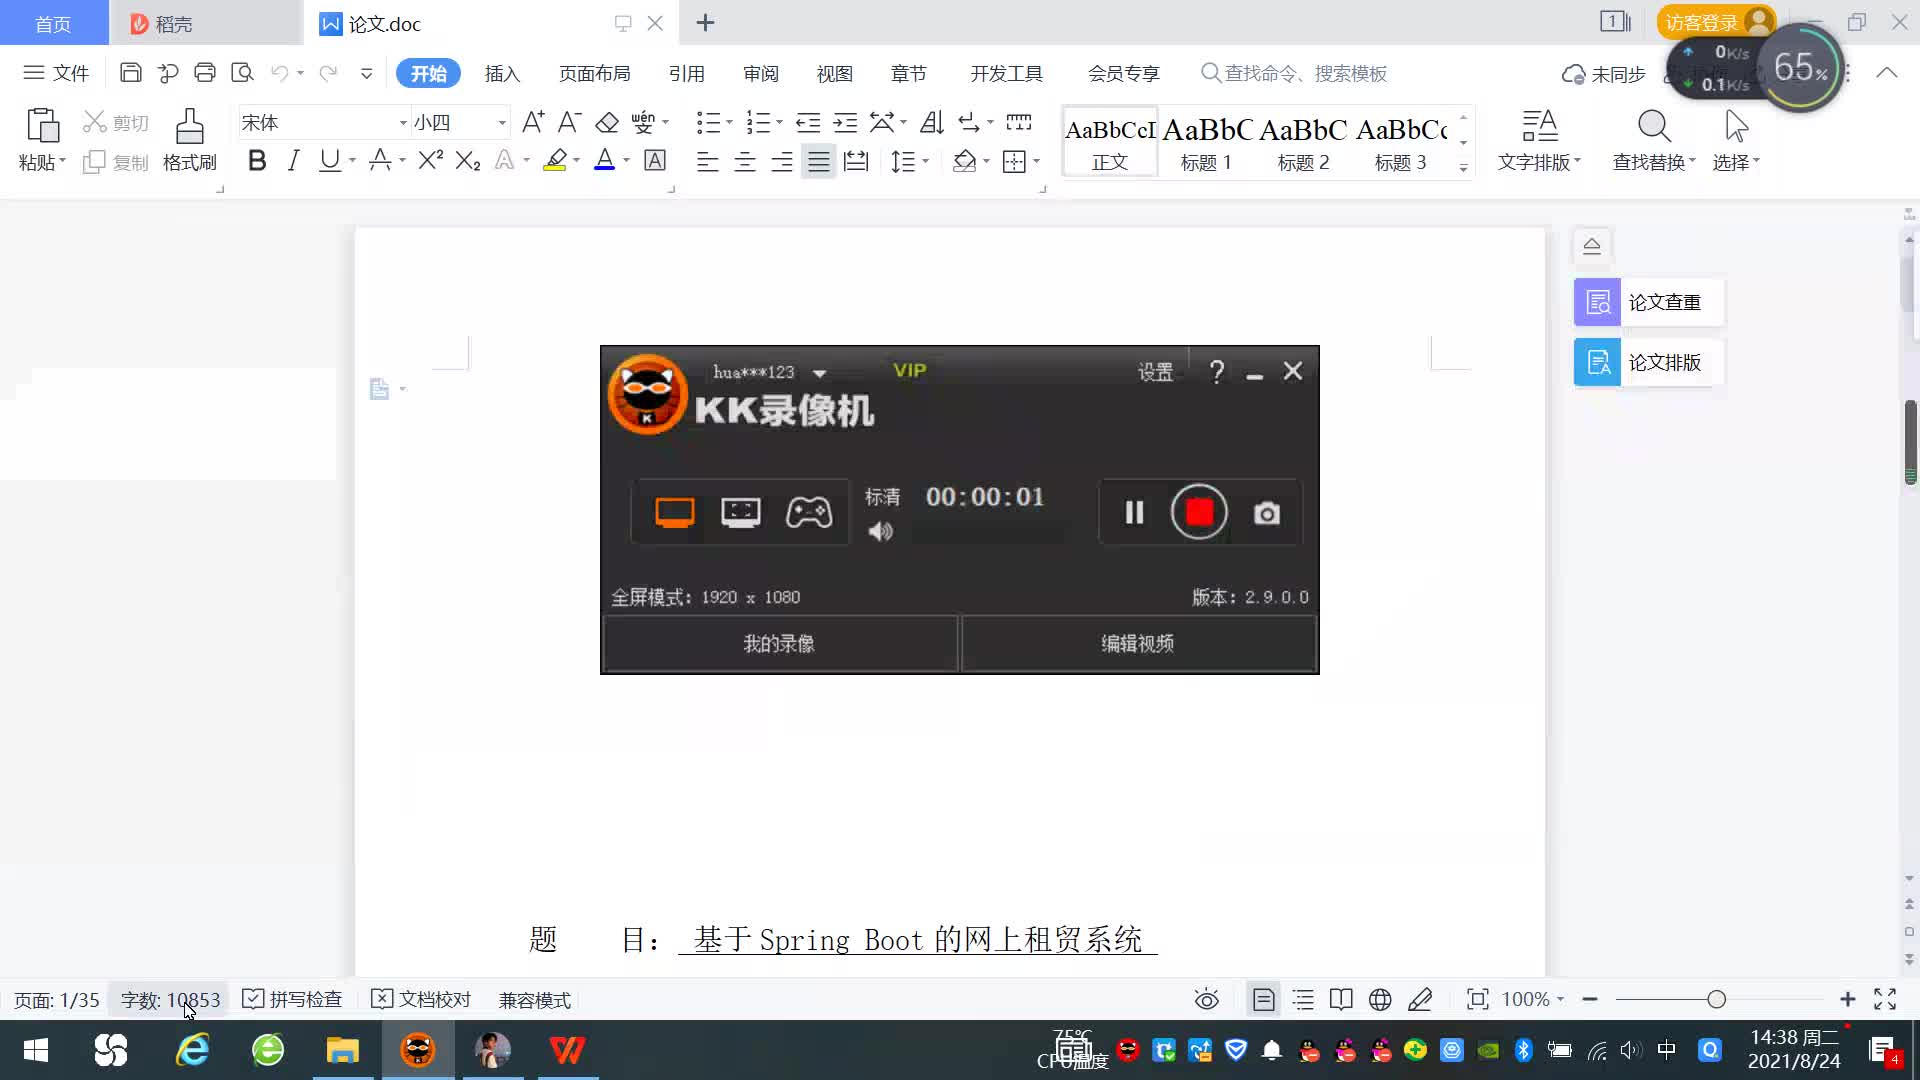Switch to the 页面布局 tab
The width and height of the screenshot is (1920, 1080).
[594, 73]
